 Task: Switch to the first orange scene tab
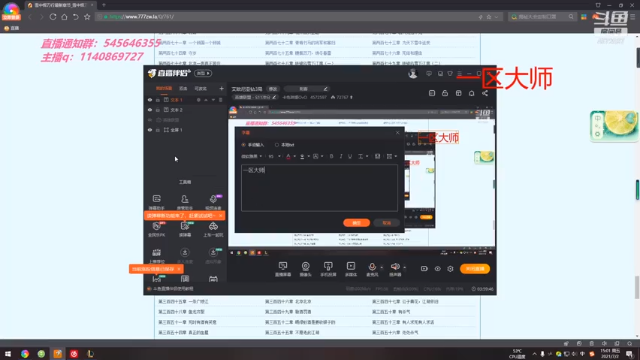(x=164, y=89)
